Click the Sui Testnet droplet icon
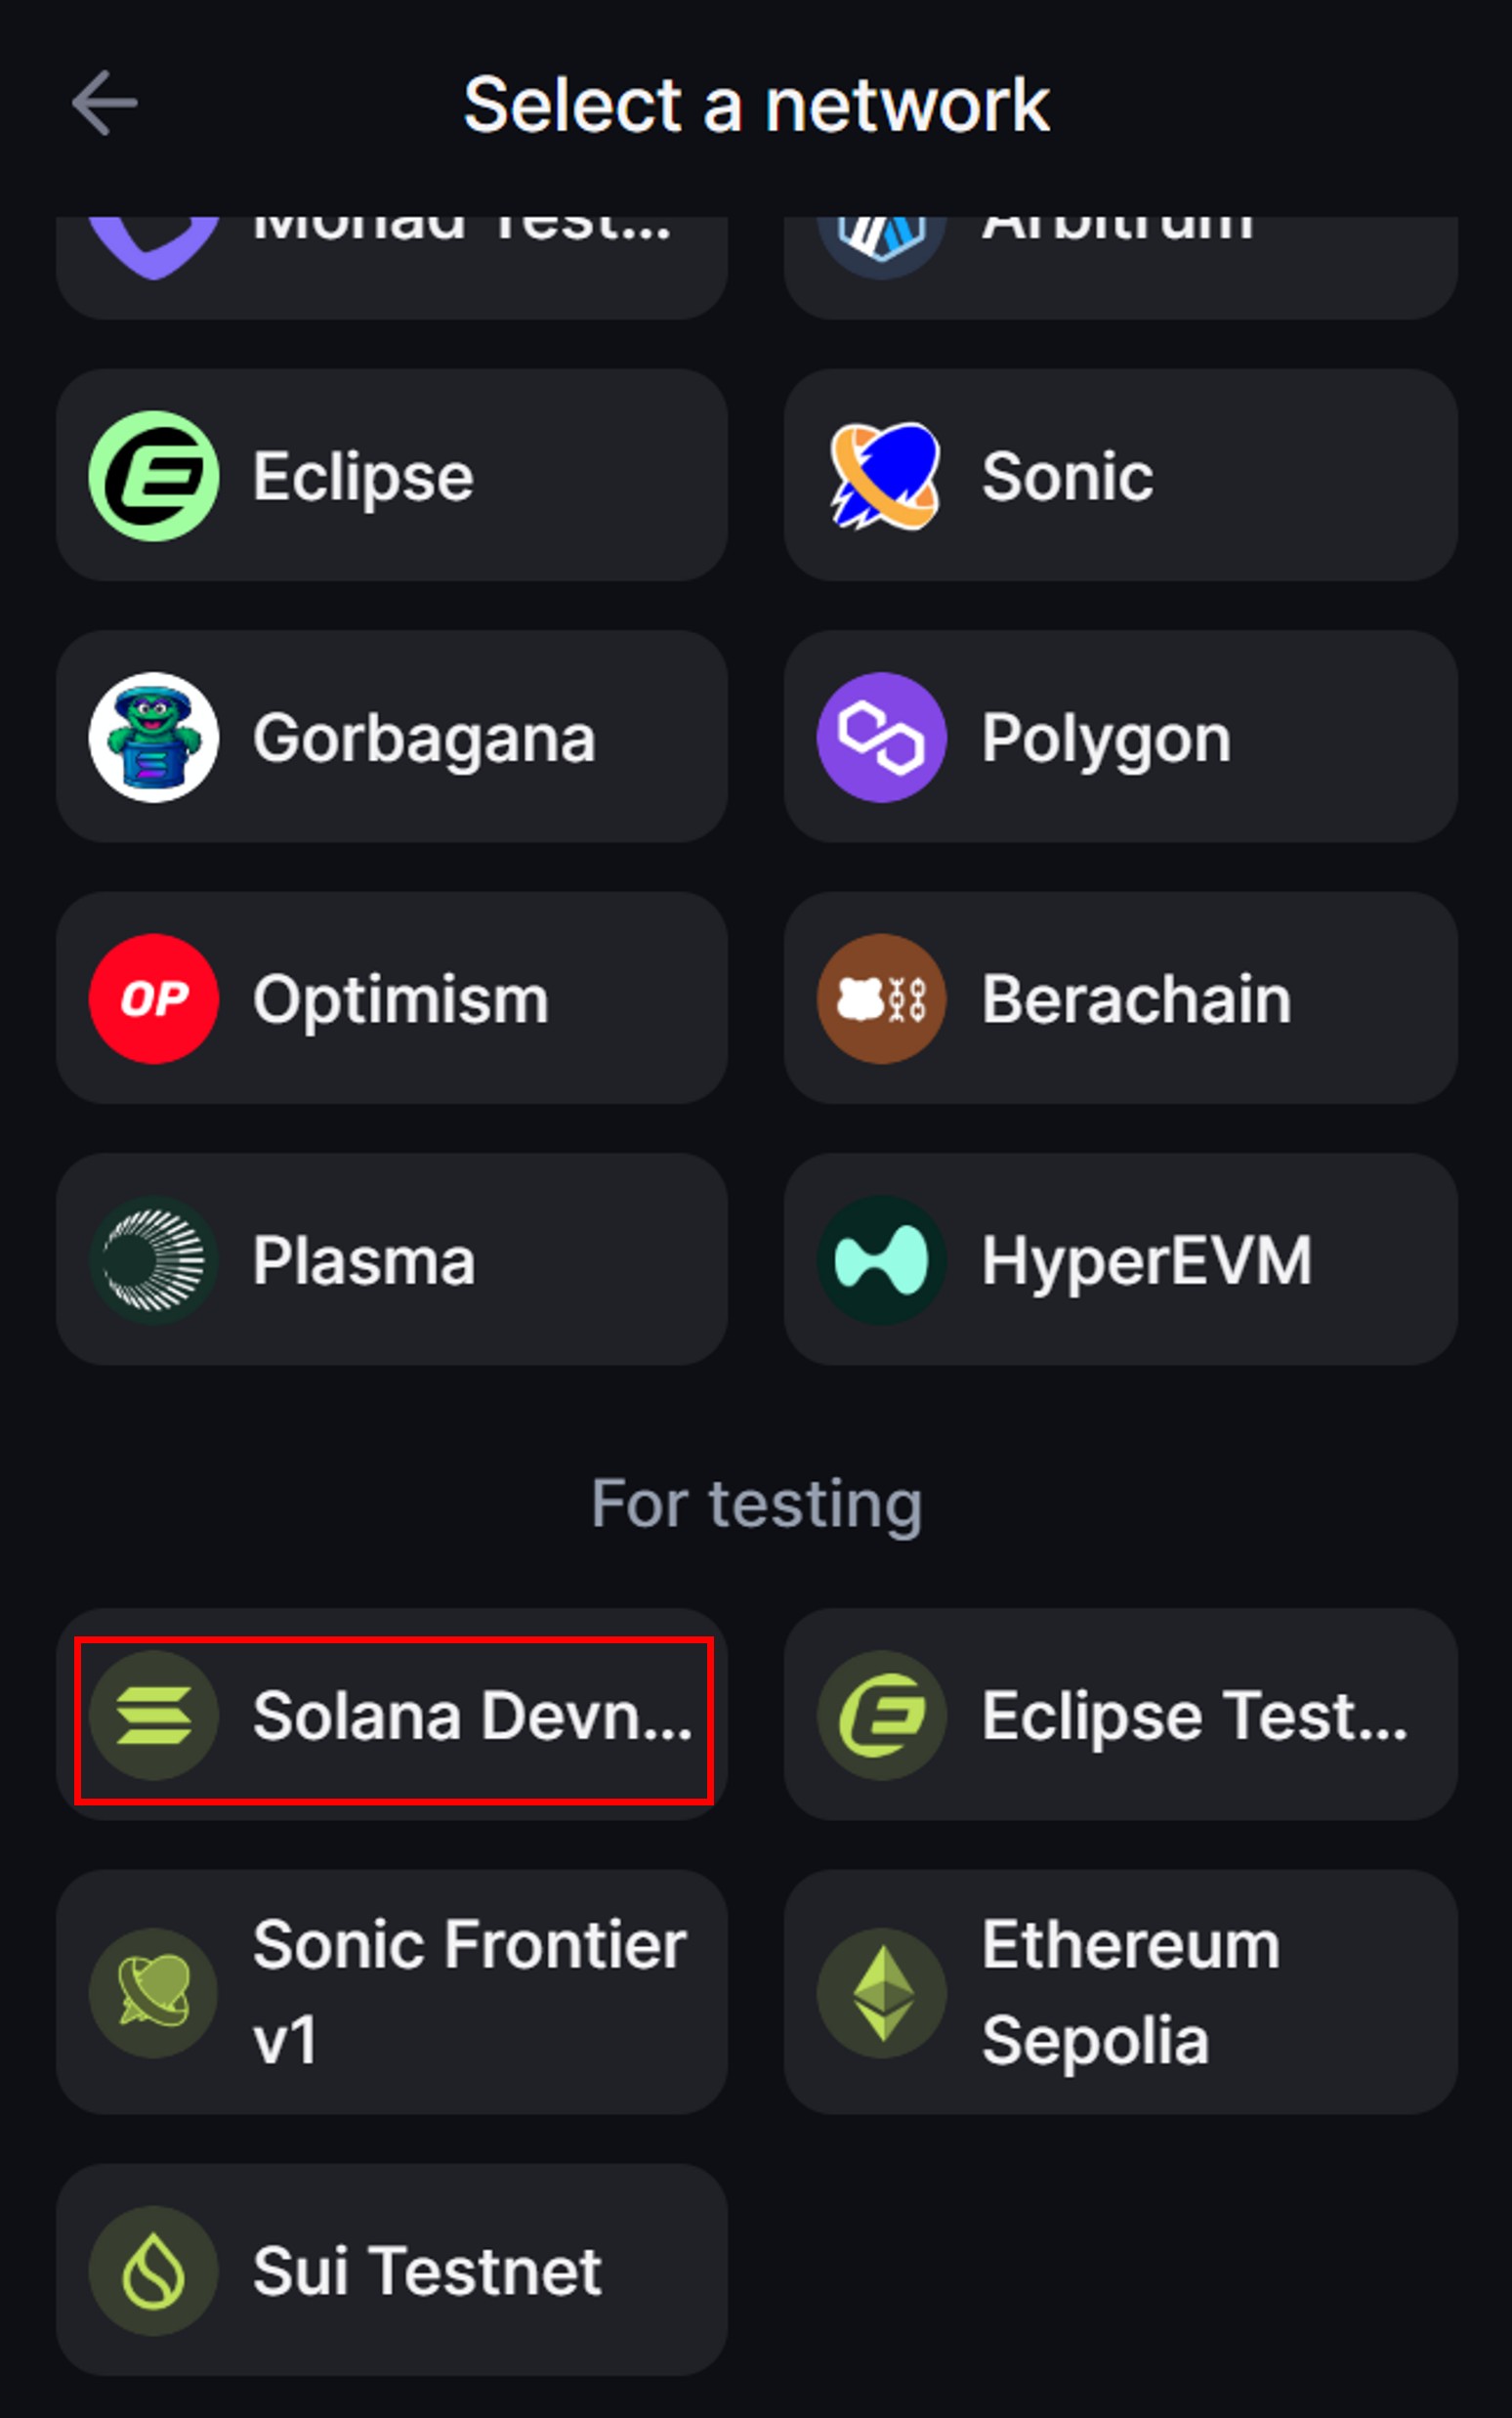The width and height of the screenshot is (1512, 2418). point(154,2270)
